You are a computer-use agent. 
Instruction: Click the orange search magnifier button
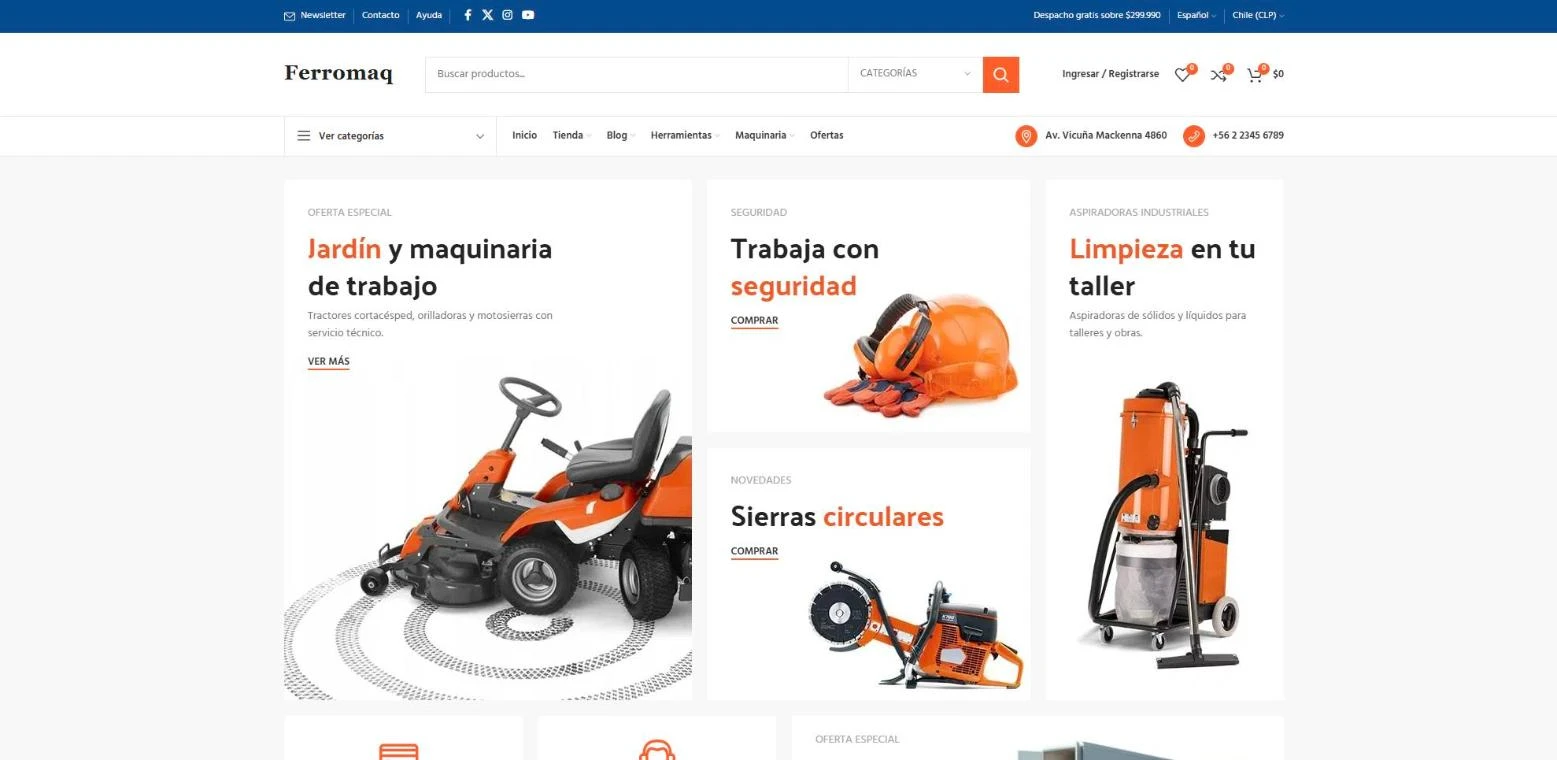coord(1001,74)
